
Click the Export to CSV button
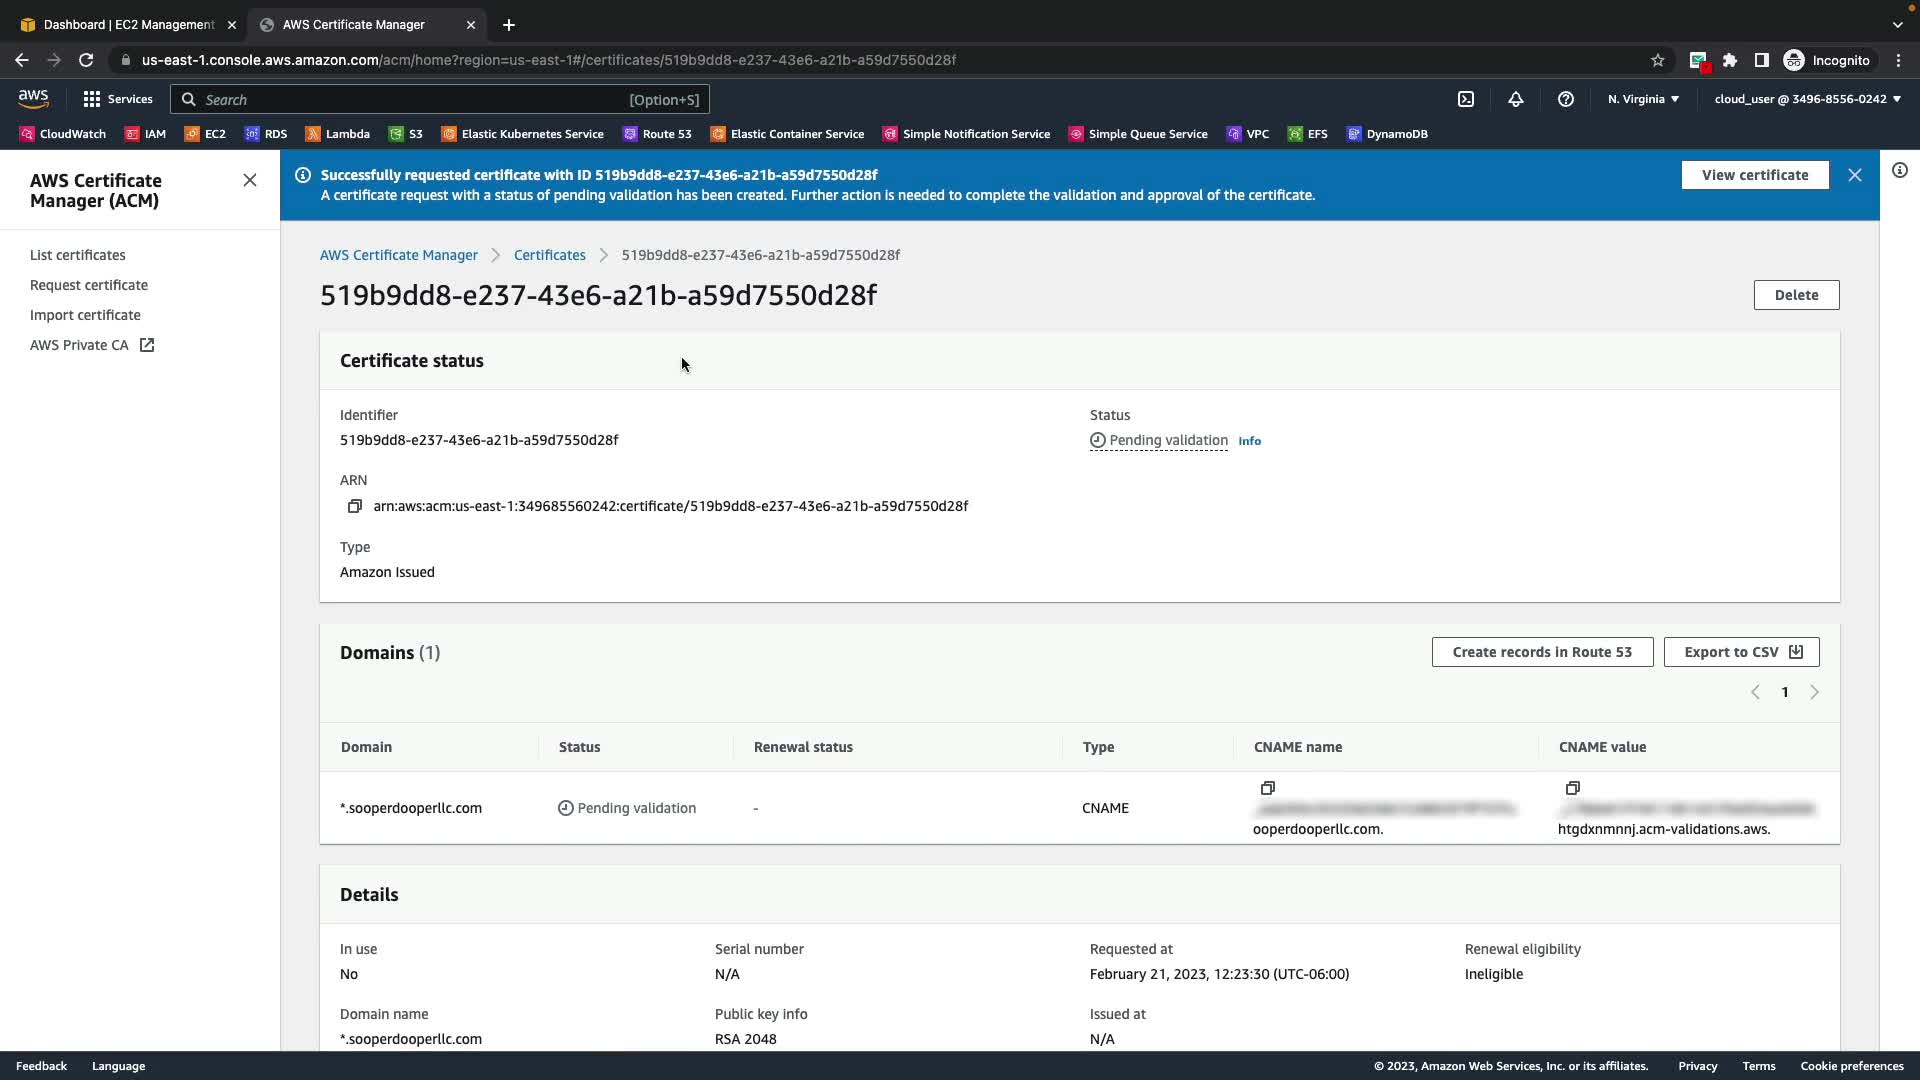1741,652
